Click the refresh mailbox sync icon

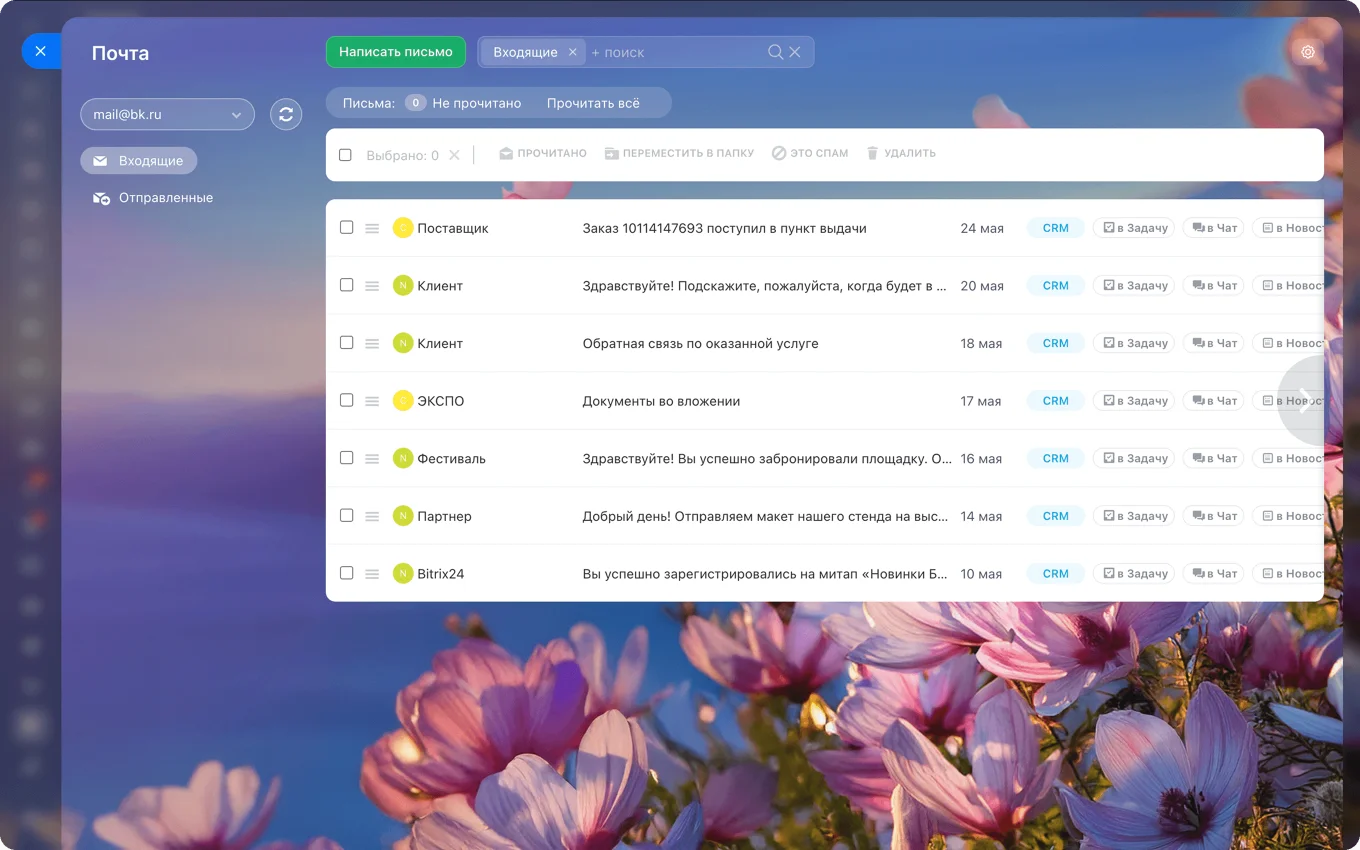pyautogui.click(x=286, y=115)
